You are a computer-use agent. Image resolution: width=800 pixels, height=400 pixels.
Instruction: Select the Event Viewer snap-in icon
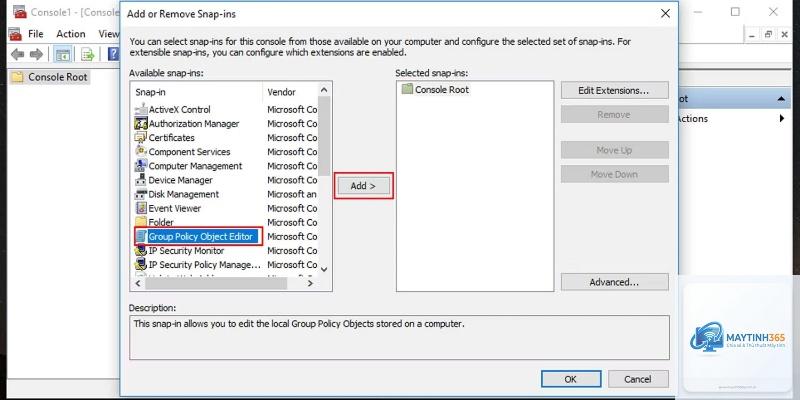[x=141, y=208]
